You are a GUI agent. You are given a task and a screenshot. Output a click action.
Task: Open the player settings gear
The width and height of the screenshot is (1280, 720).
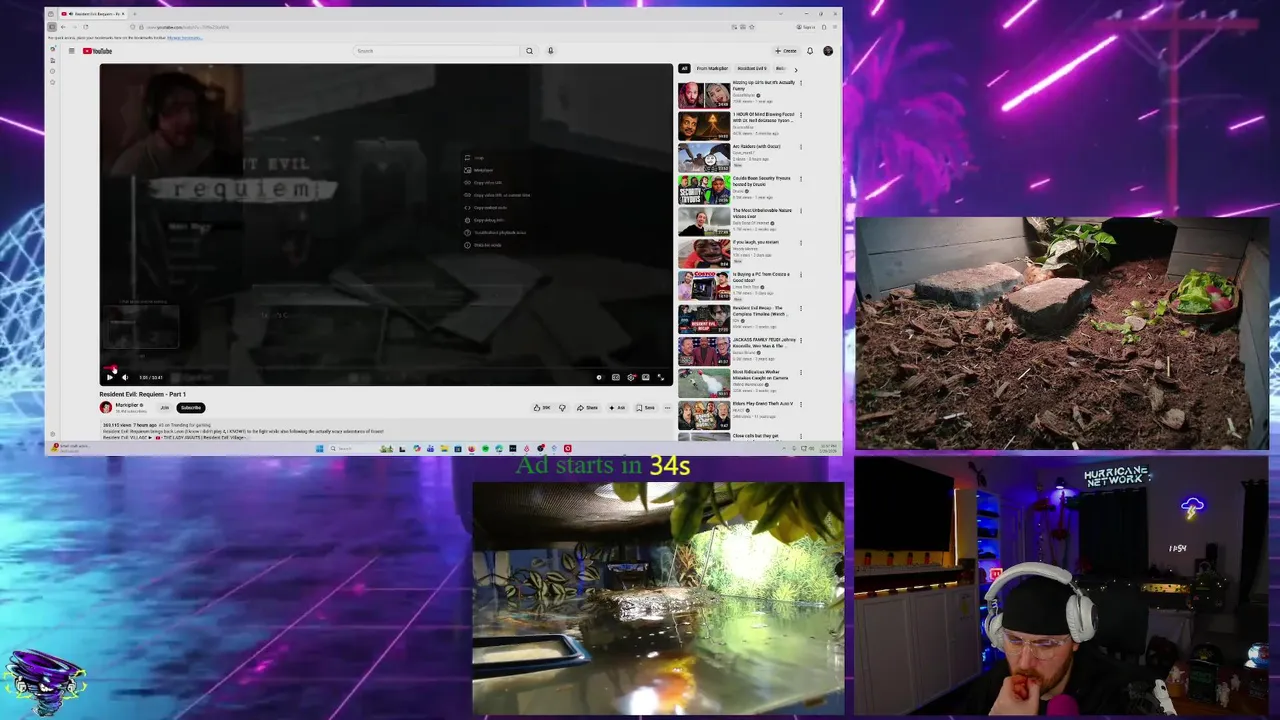[x=631, y=377]
